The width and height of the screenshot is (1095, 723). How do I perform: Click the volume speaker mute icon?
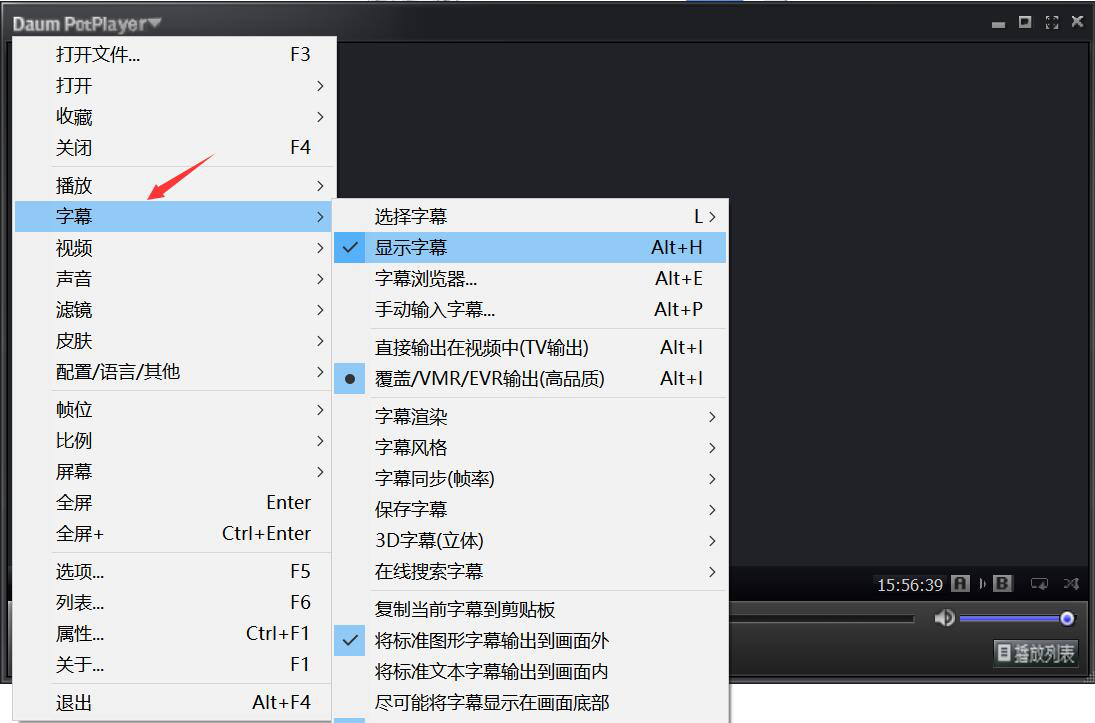pyautogui.click(x=944, y=618)
